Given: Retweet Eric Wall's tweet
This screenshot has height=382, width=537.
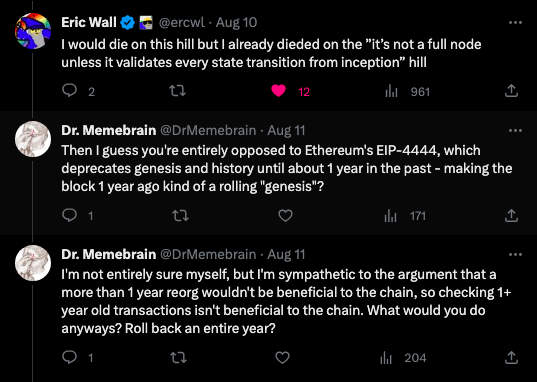Looking at the screenshot, I should point(178,91).
